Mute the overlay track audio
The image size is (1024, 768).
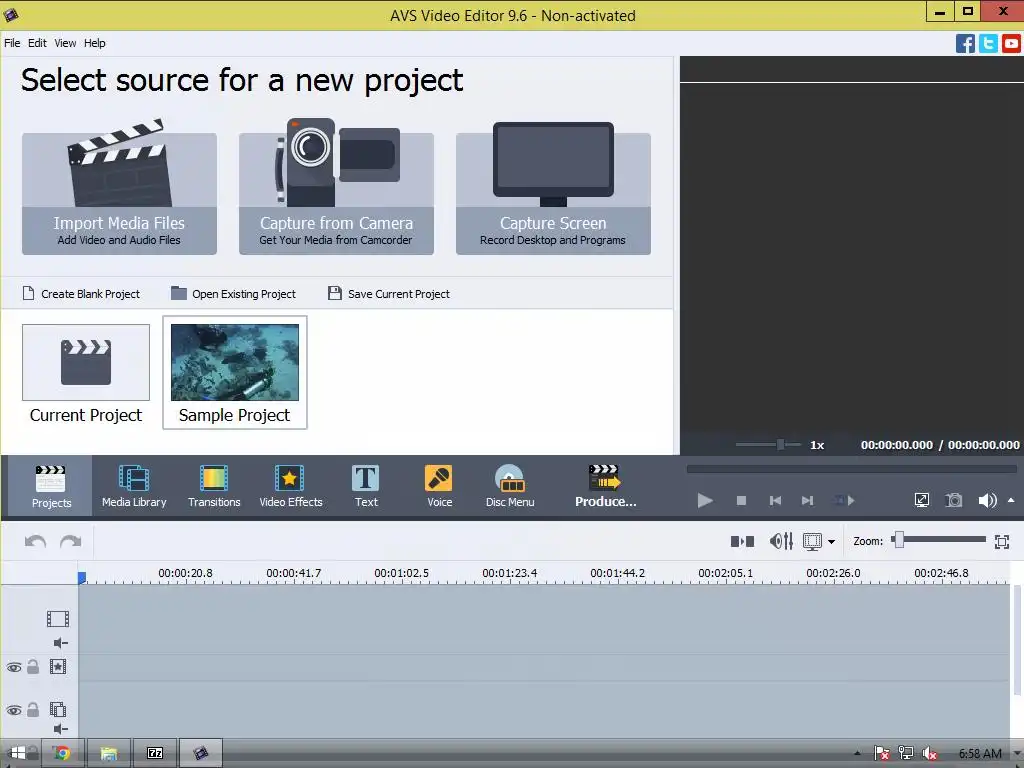coord(61,729)
